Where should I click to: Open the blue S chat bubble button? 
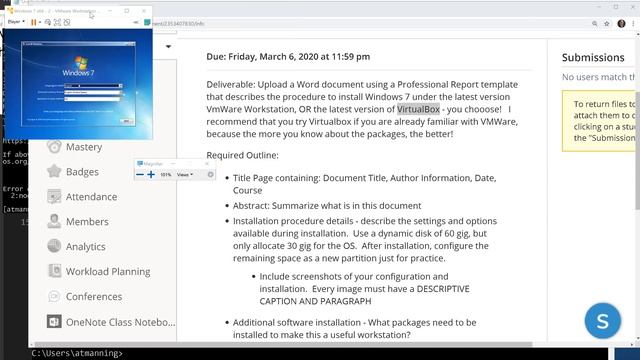pos(602,321)
